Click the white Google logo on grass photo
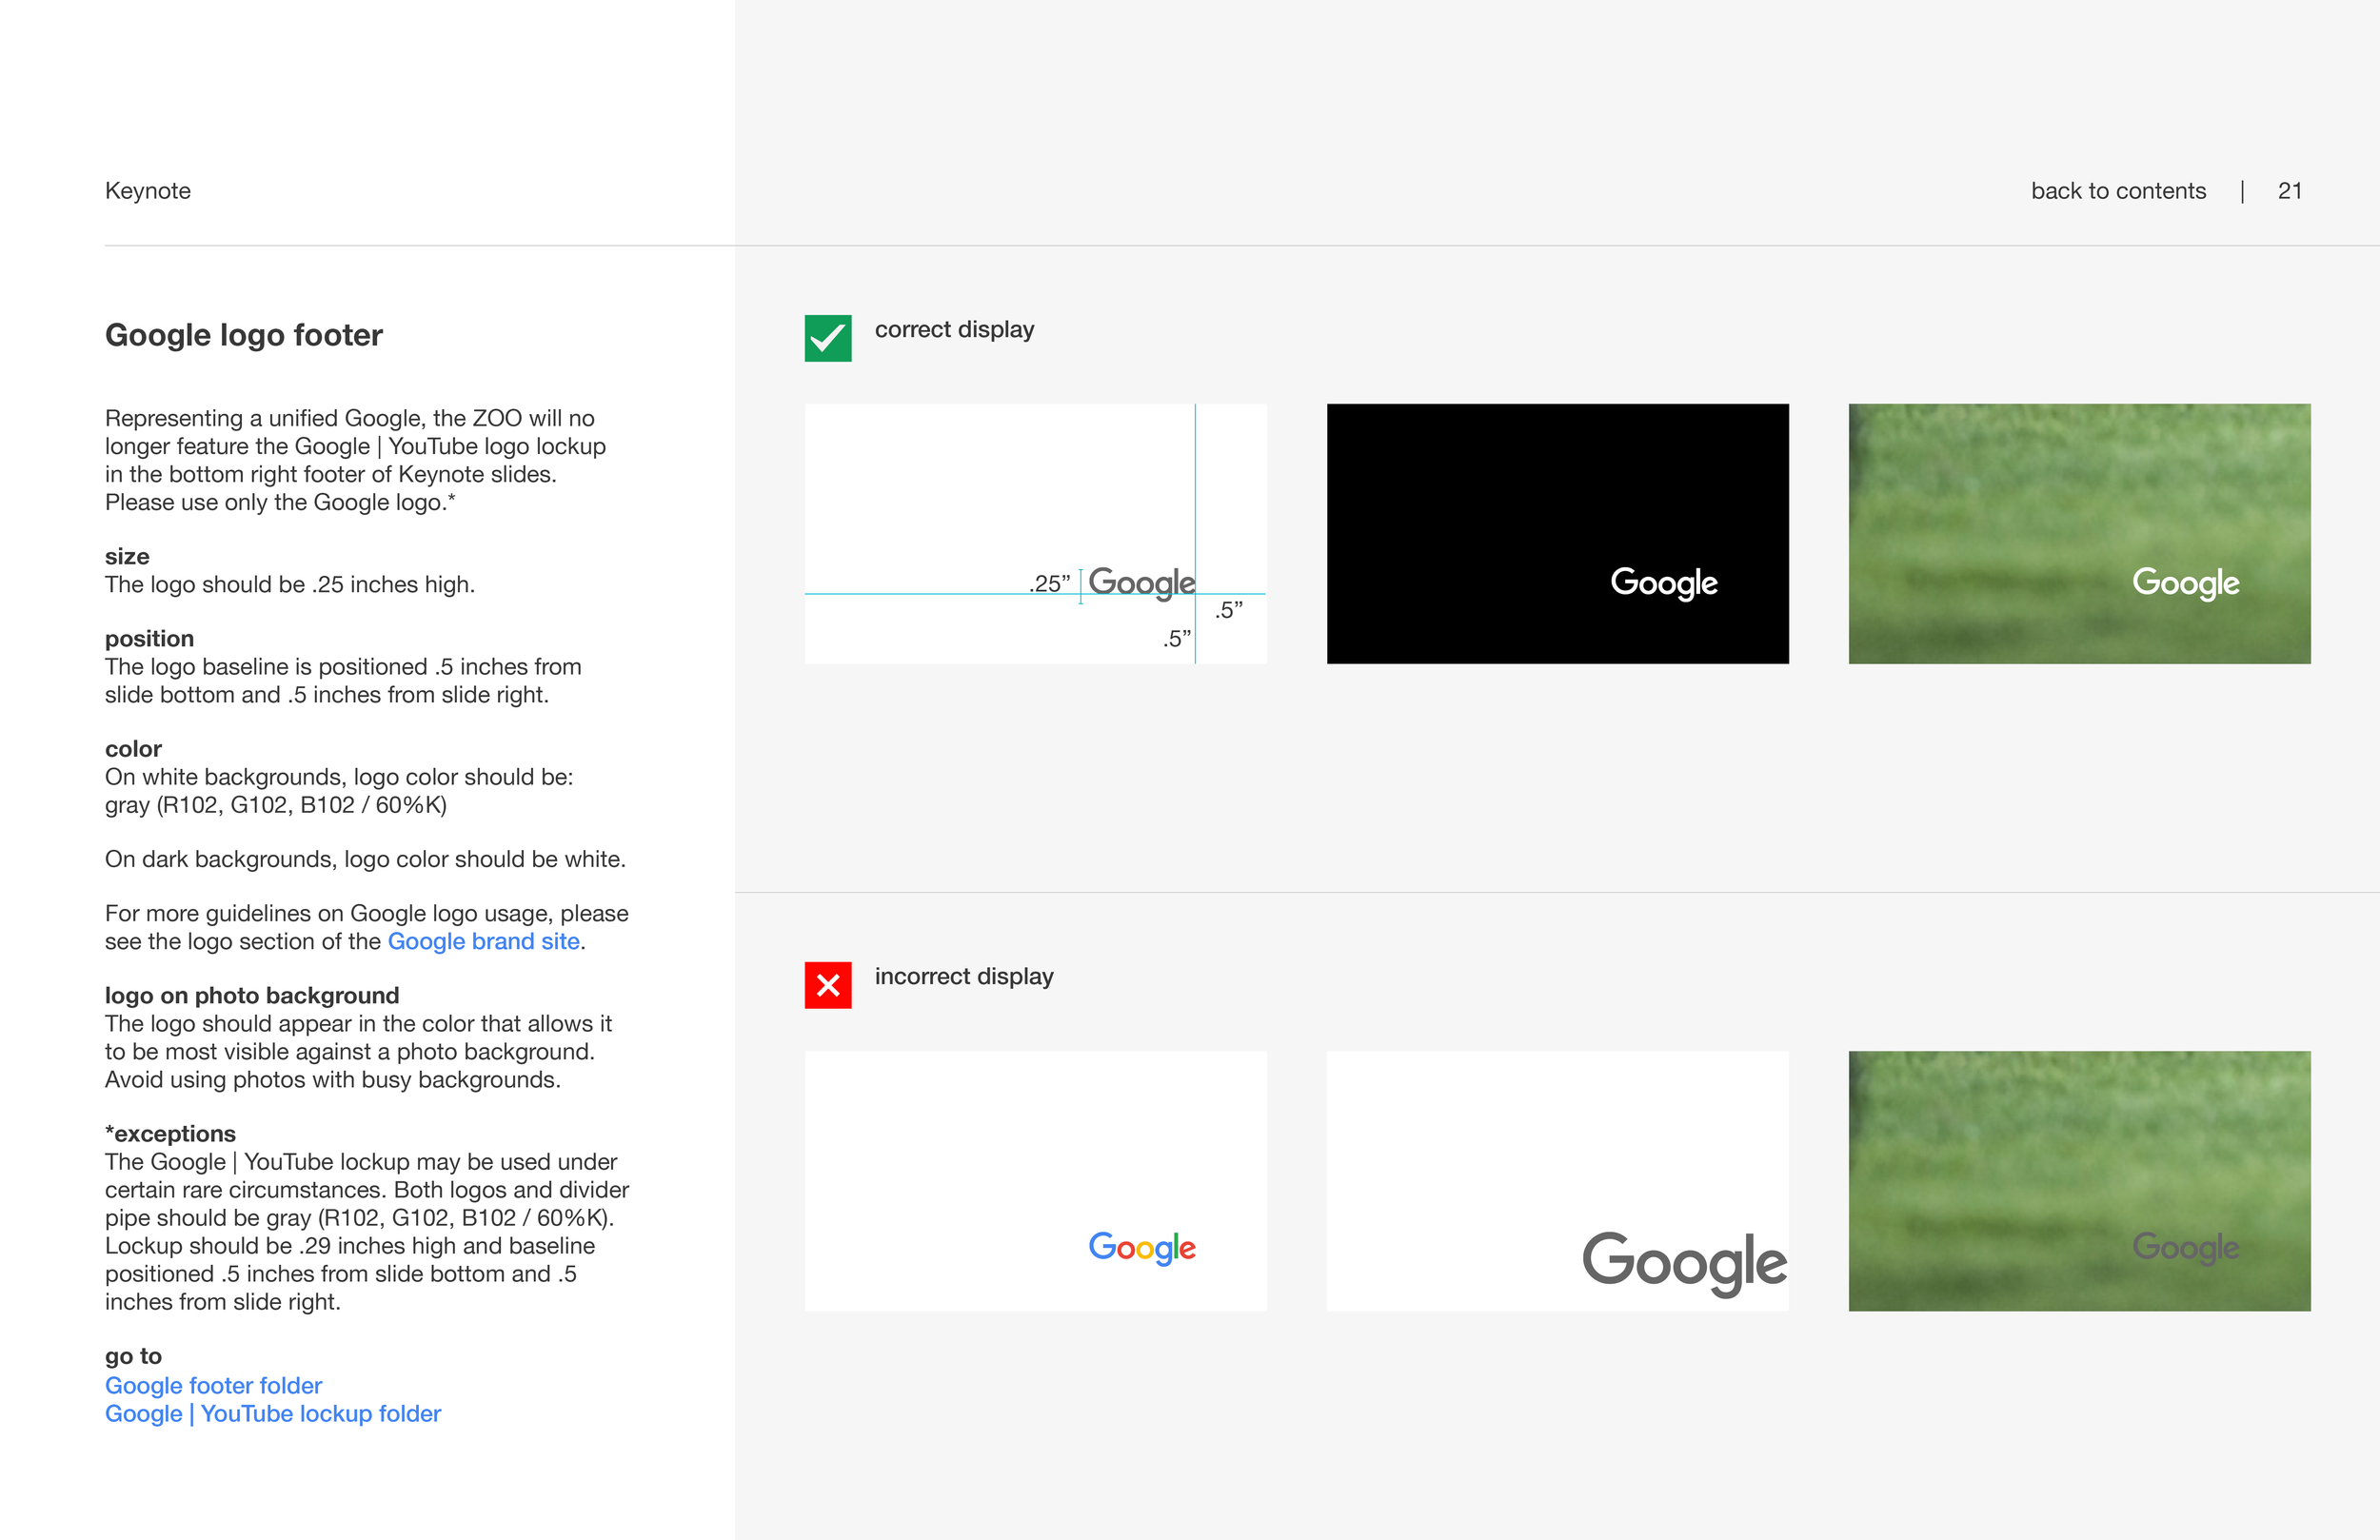 click(2185, 582)
